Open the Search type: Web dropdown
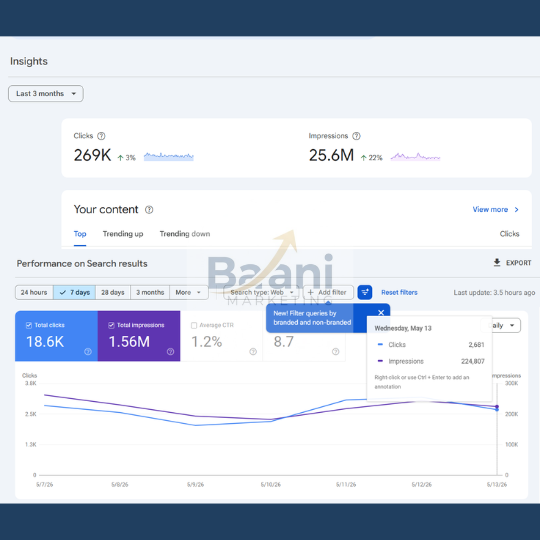 (262, 292)
